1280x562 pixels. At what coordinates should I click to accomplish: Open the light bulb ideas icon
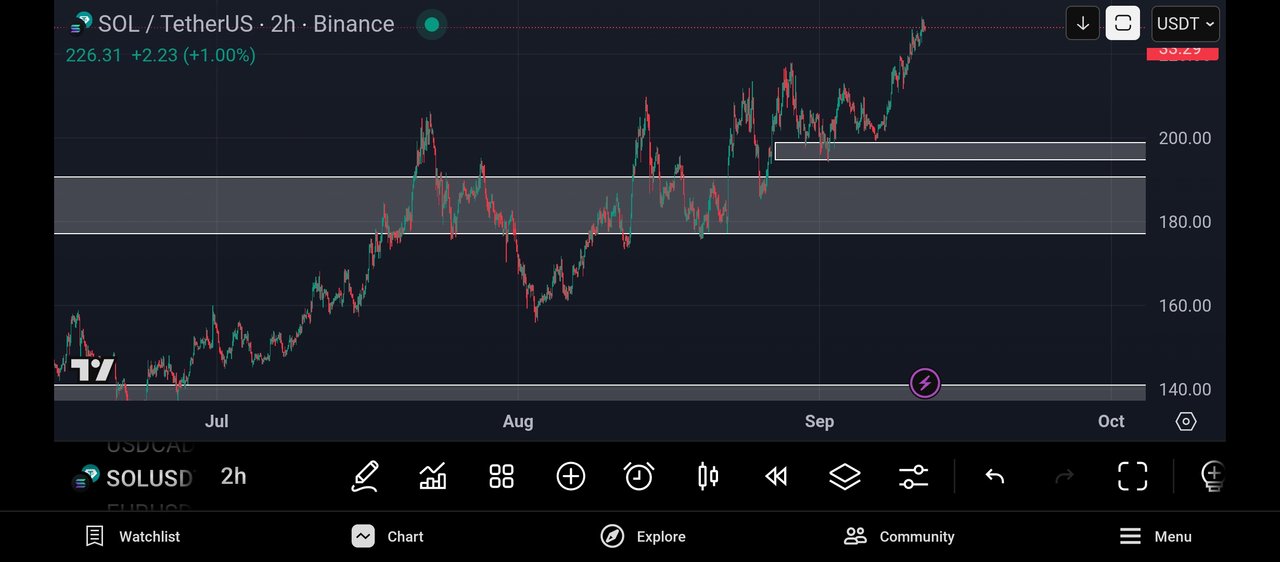(x=1212, y=476)
